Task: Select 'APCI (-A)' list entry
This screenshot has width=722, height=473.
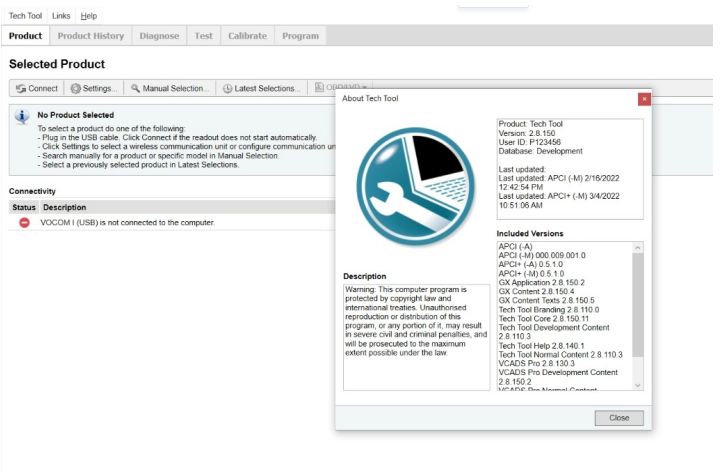Action: [515, 246]
